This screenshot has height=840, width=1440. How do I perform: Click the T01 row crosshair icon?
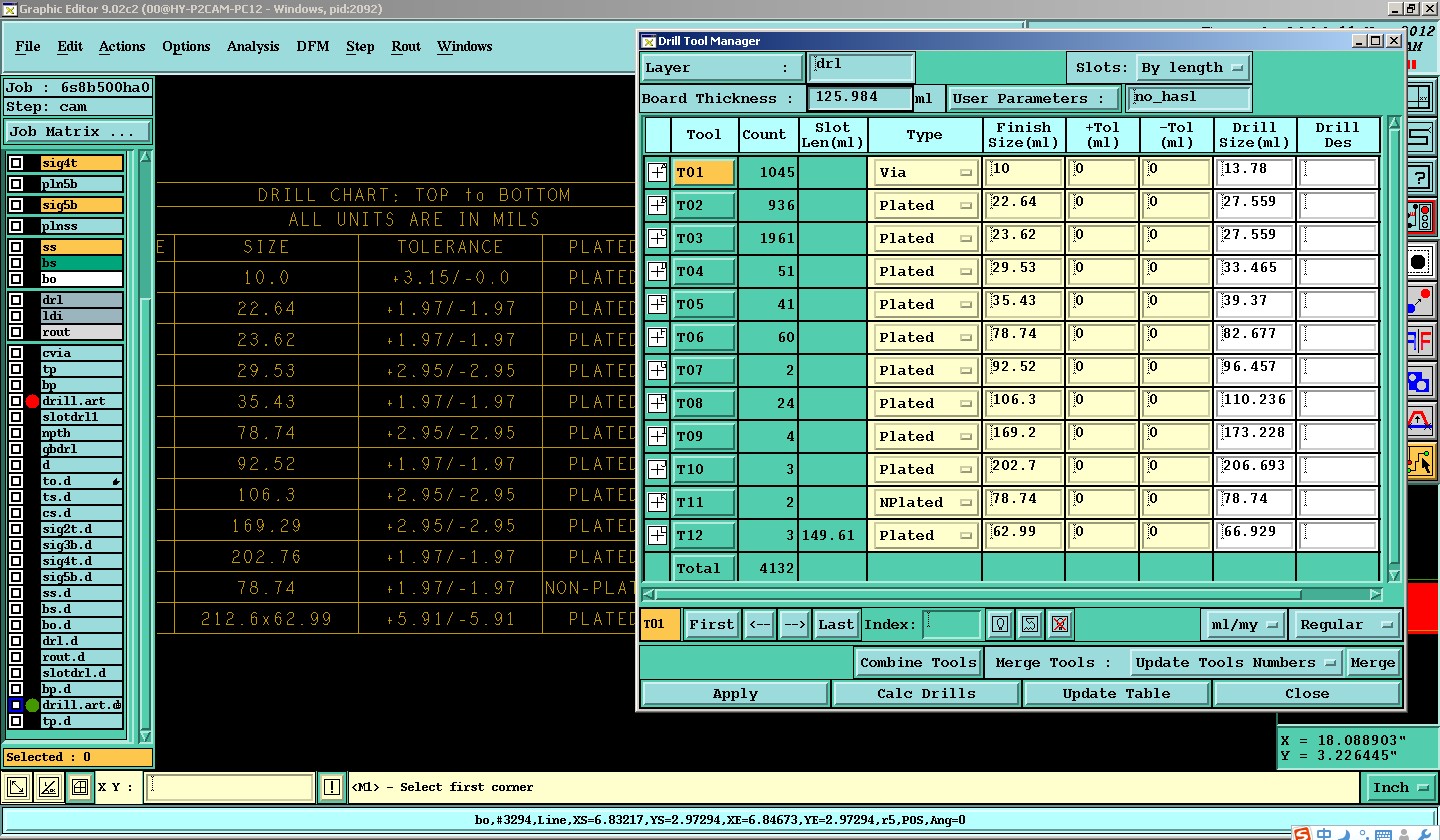657,172
